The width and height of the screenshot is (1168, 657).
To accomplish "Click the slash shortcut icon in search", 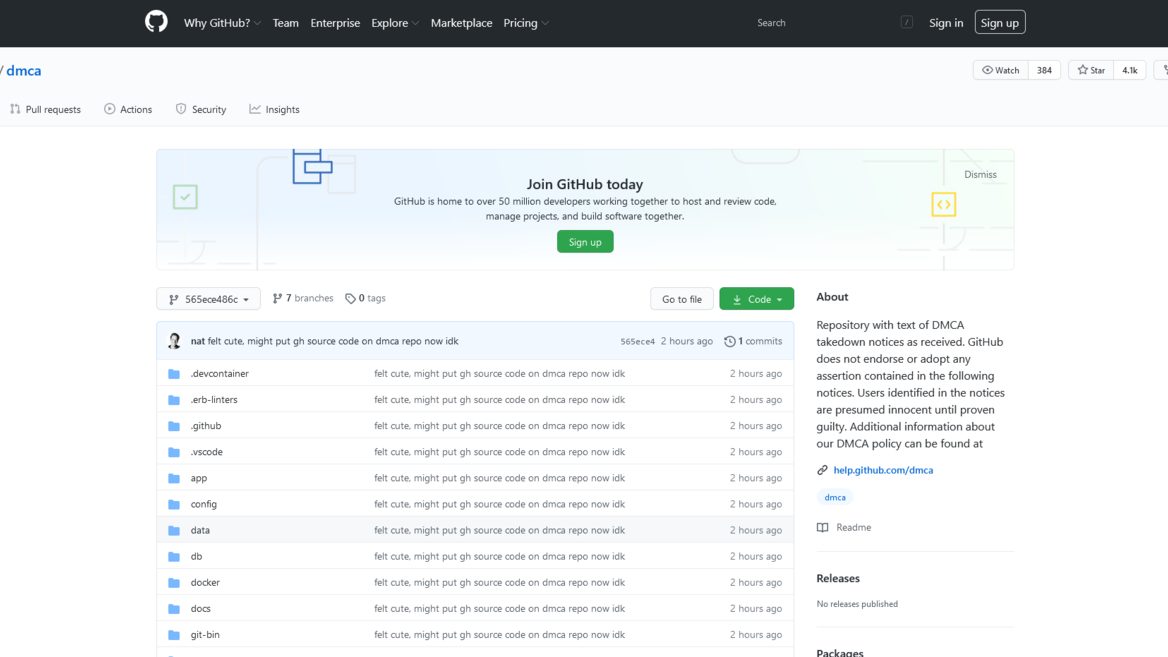I will click(x=907, y=22).
